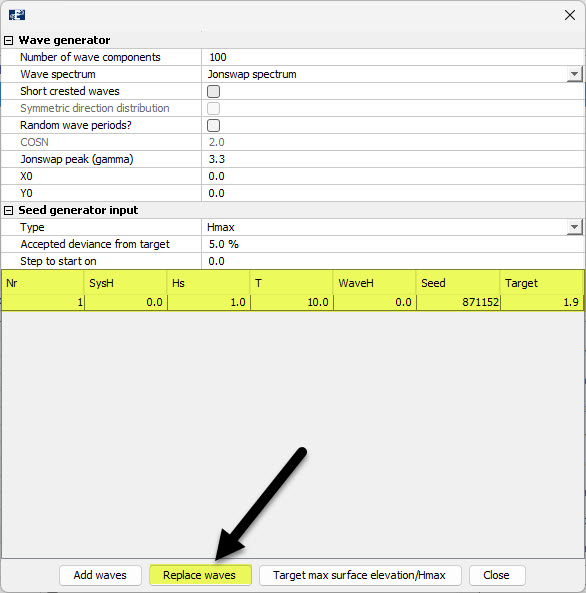
Task: Select the Jonswap spectrum value text
Action: coord(252,74)
